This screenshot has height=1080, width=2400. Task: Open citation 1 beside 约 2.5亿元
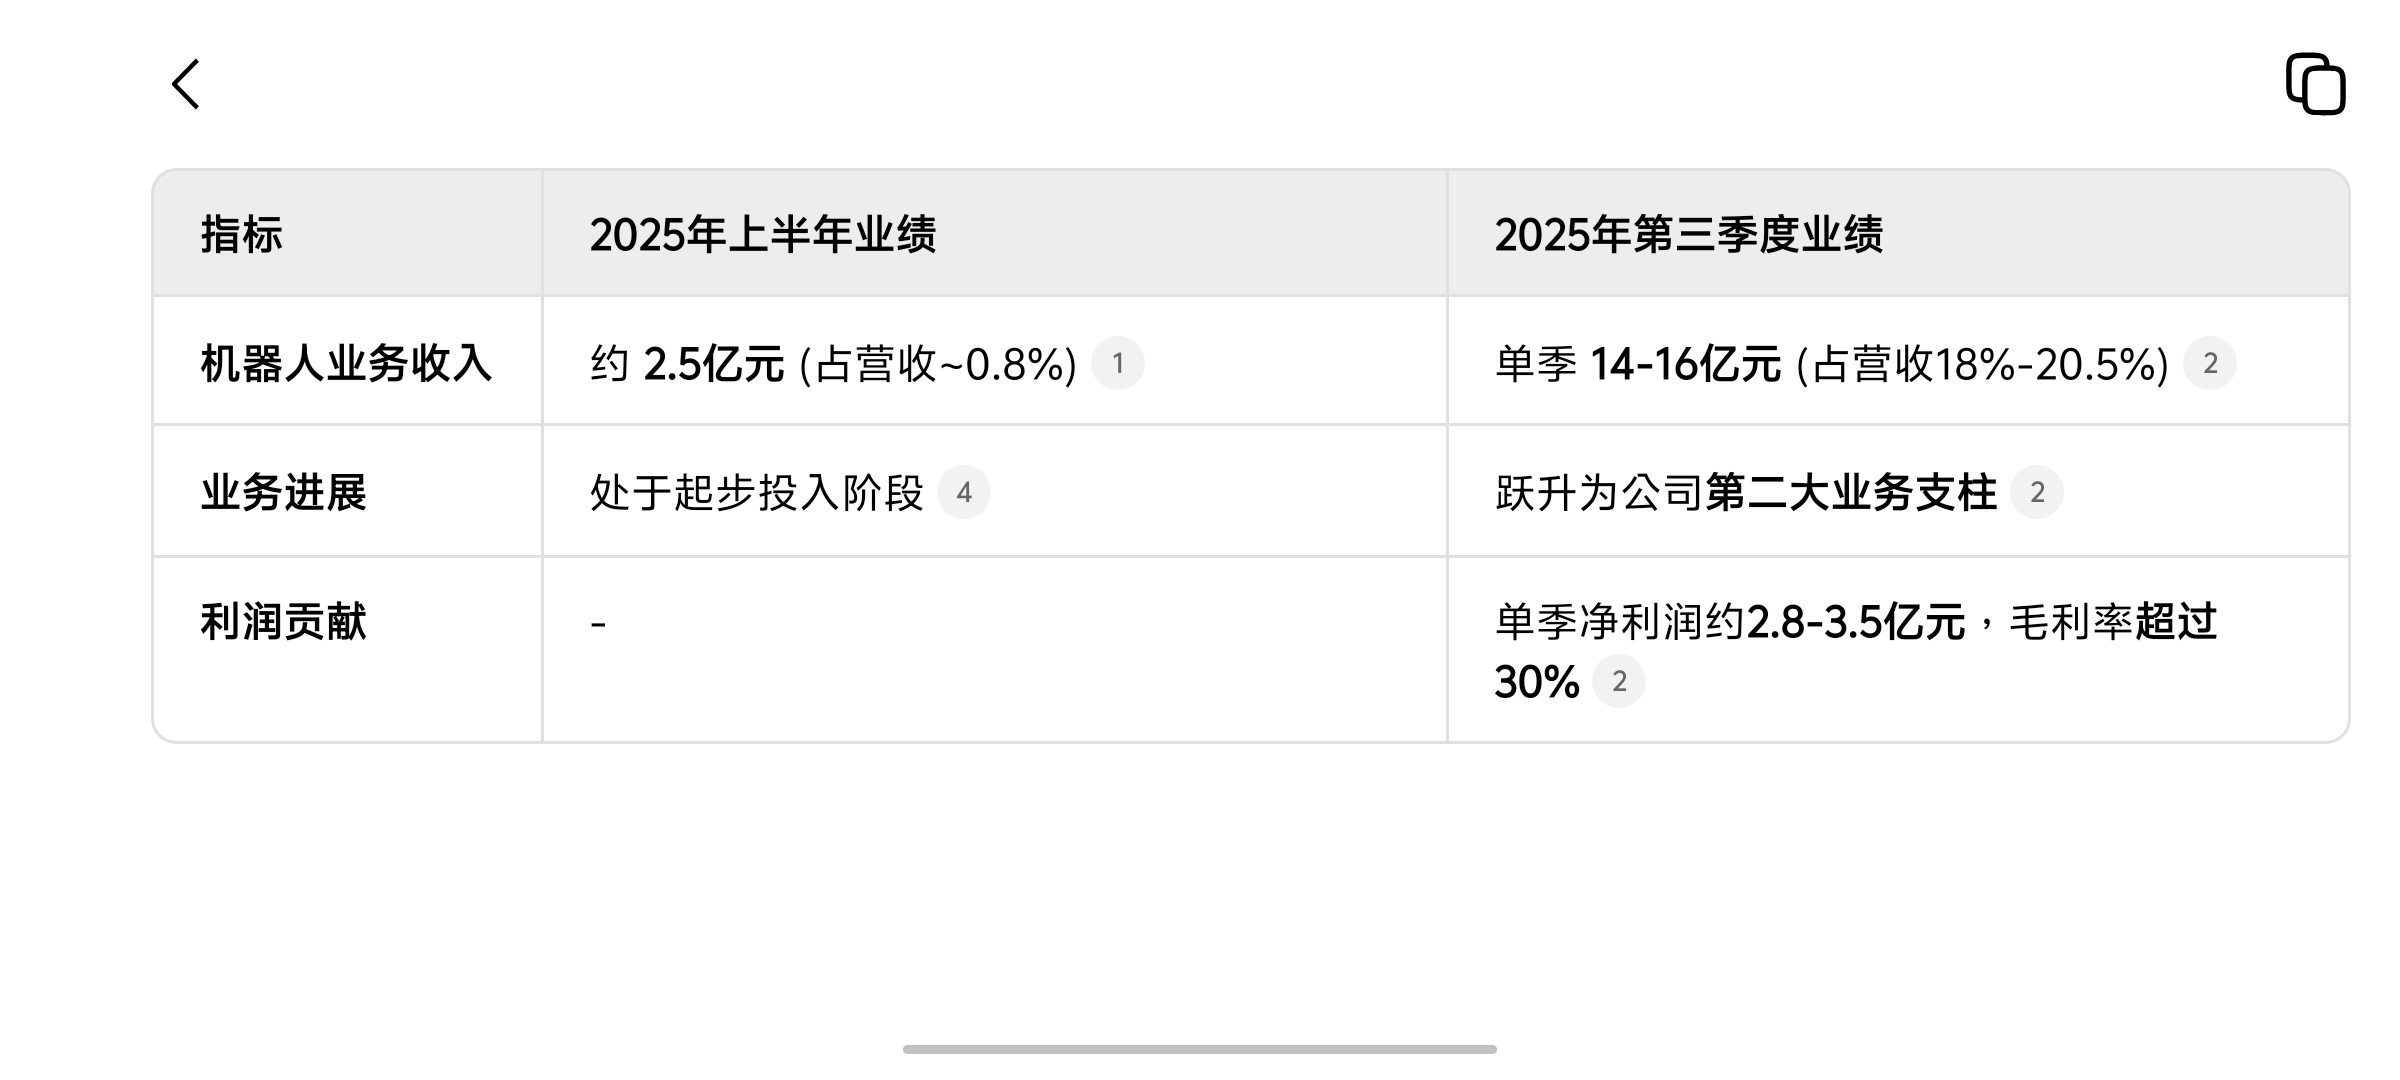pyautogui.click(x=1117, y=364)
